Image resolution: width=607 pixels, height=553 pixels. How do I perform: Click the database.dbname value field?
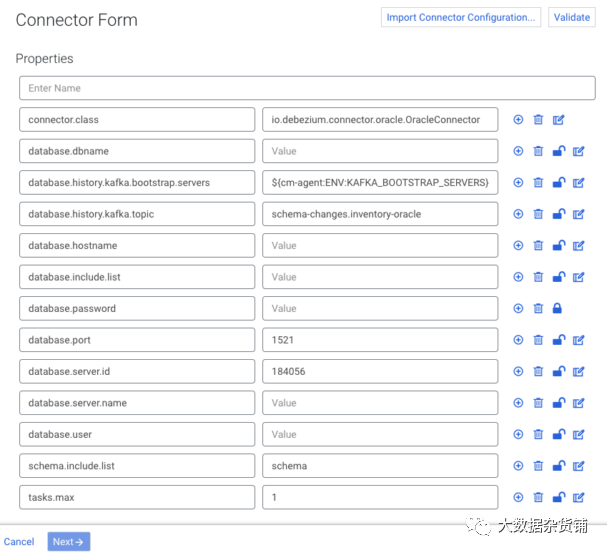pyautogui.click(x=380, y=151)
